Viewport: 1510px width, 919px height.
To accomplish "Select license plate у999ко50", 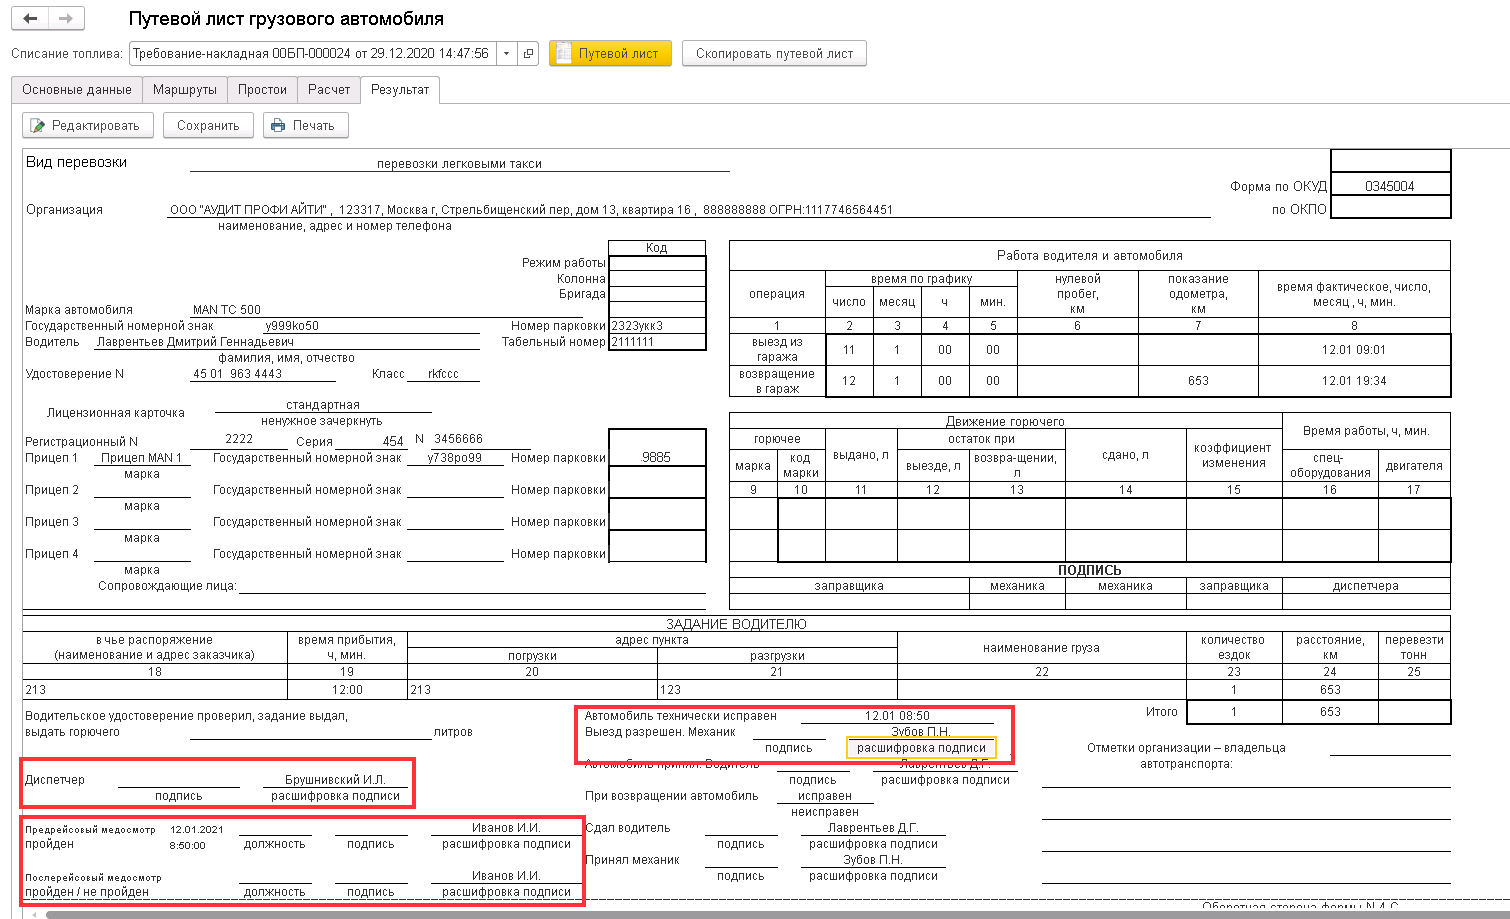I will click(x=292, y=326).
